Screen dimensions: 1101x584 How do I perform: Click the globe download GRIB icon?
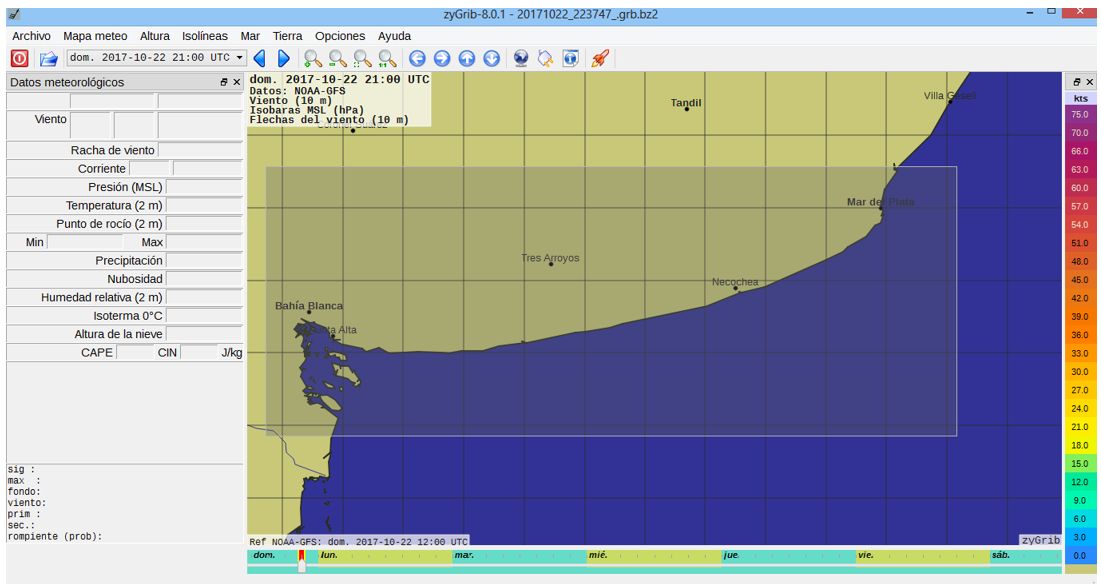521,58
